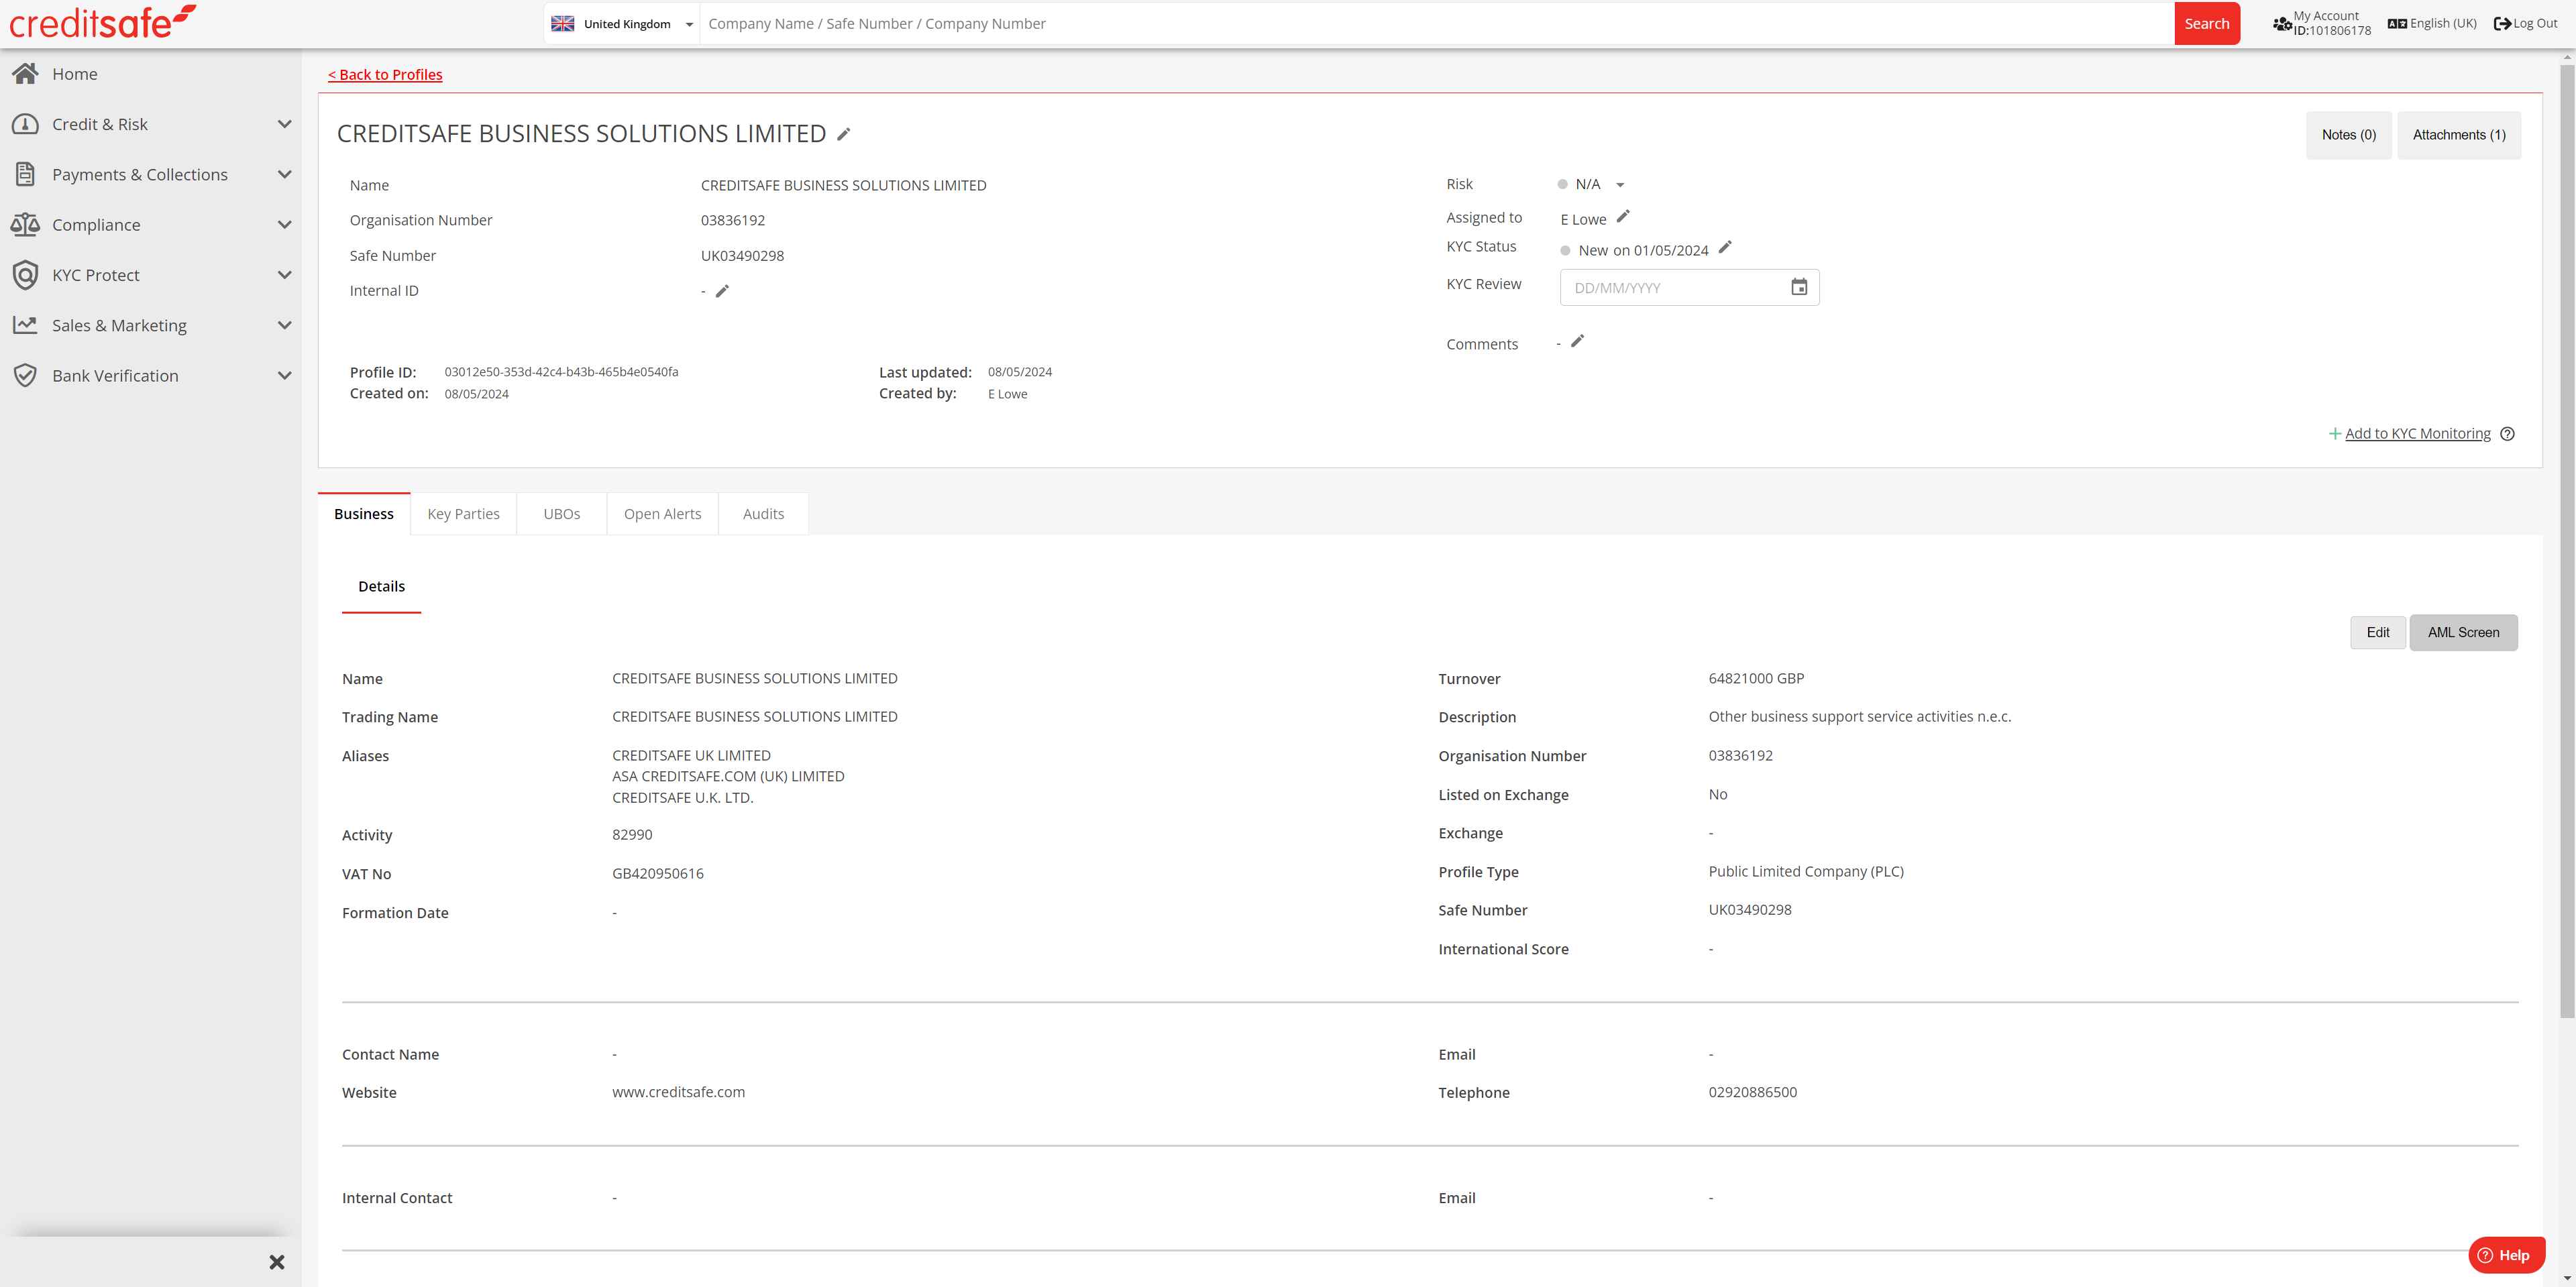Open the KYC Review calendar picker icon
2576x1287 pixels.
[x=1799, y=287]
